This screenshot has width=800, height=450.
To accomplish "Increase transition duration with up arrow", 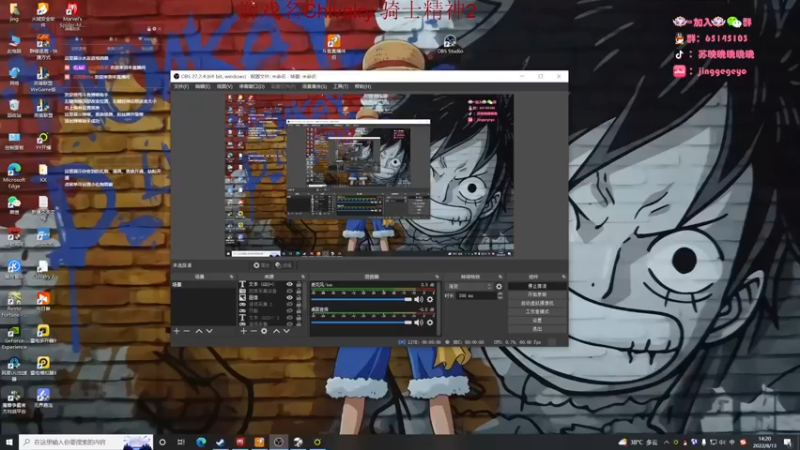I will coord(500,294).
